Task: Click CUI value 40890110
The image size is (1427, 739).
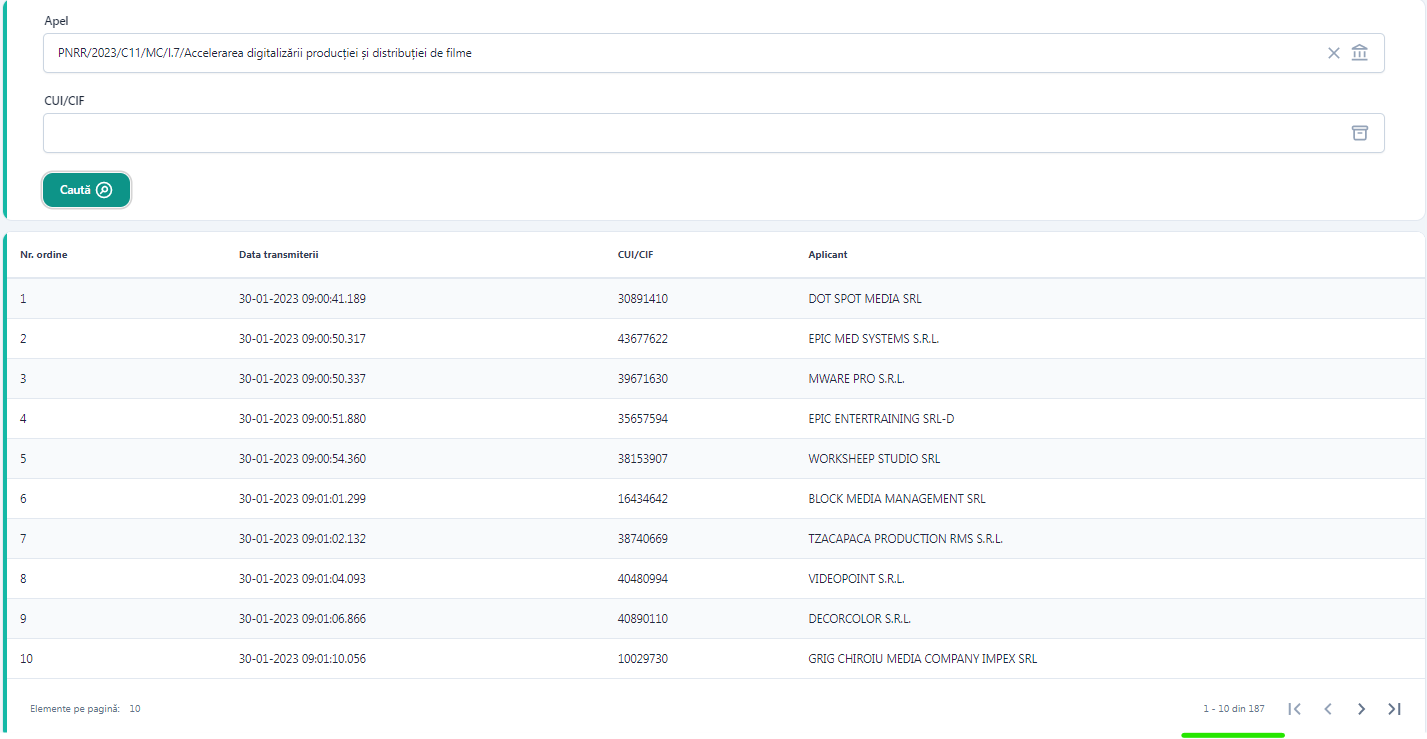Action: point(643,619)
